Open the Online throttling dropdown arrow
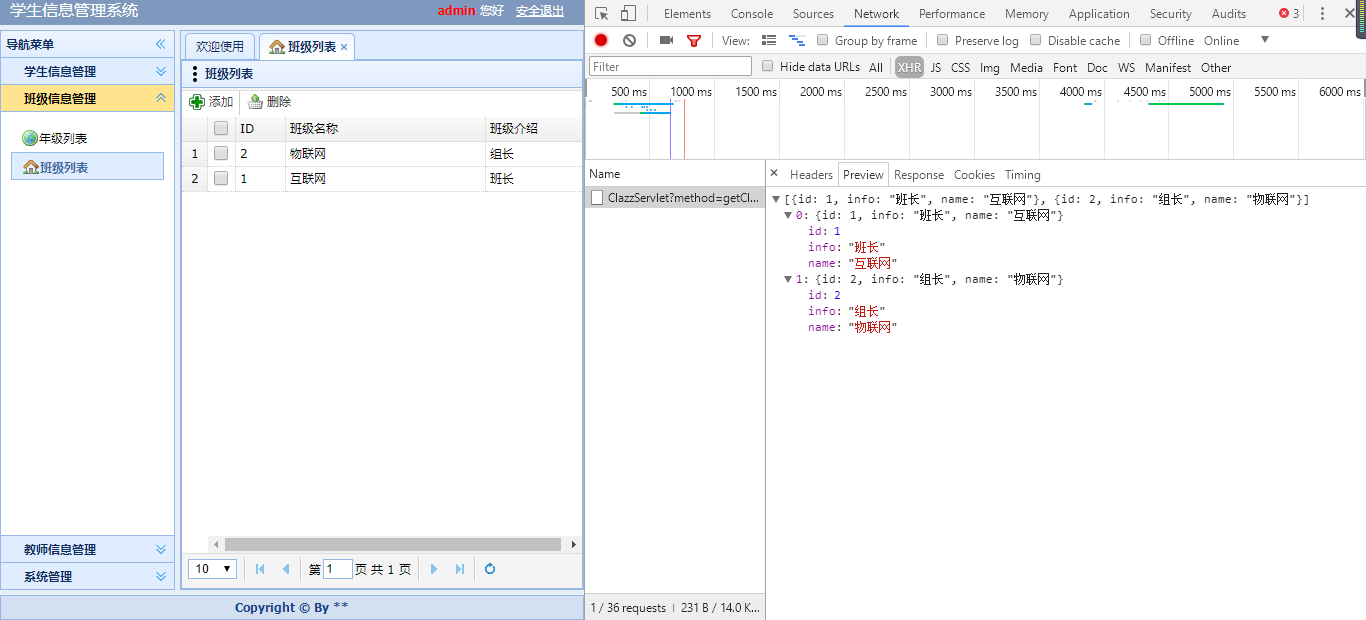The height and width of the screenshot is (620, 1366). tap(1264, 40)
